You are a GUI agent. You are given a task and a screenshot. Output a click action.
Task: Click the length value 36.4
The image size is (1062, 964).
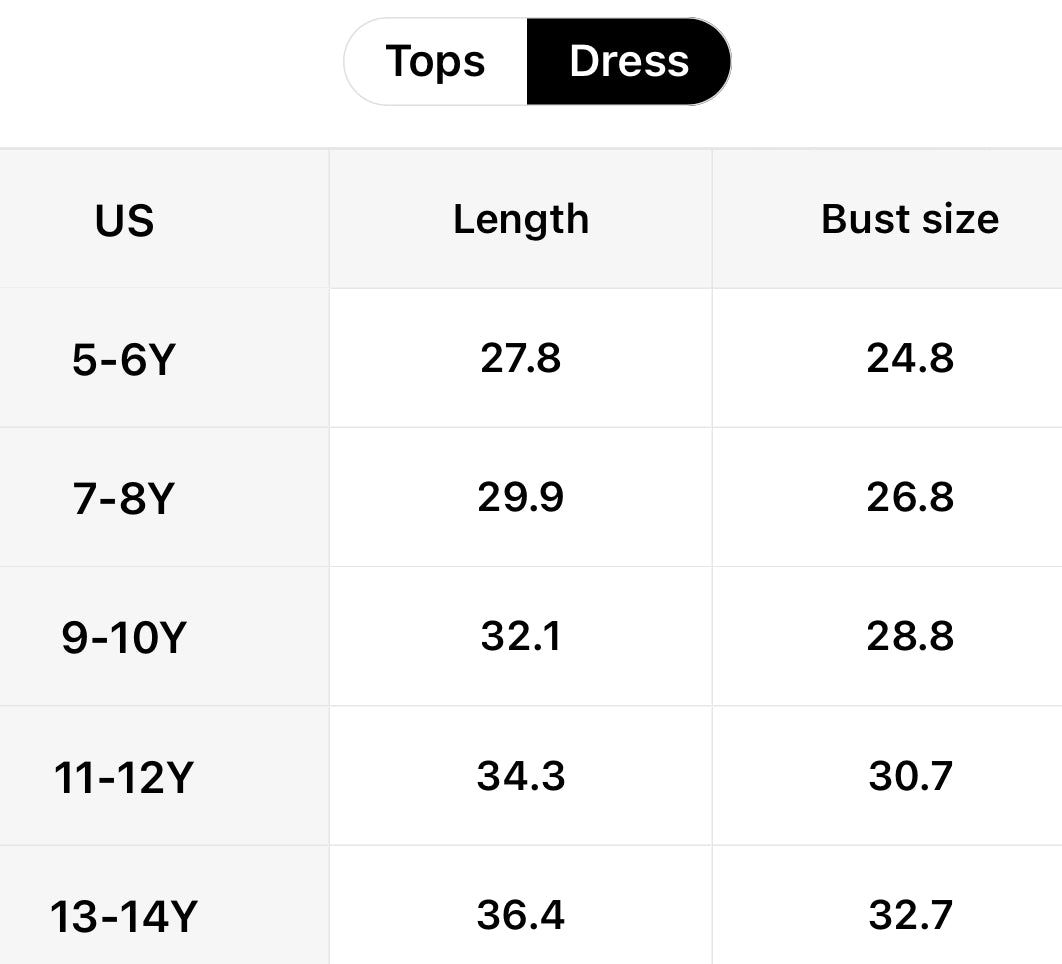coord(520,912)
